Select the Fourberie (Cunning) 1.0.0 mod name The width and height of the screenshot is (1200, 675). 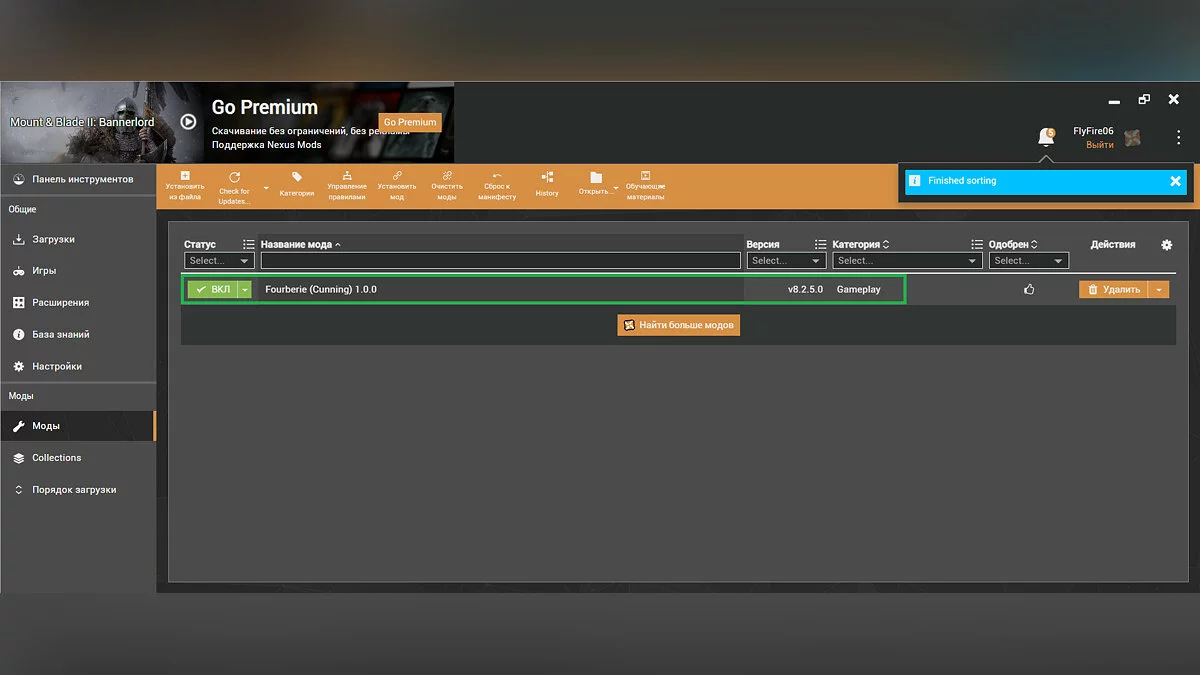pos(321,289)
